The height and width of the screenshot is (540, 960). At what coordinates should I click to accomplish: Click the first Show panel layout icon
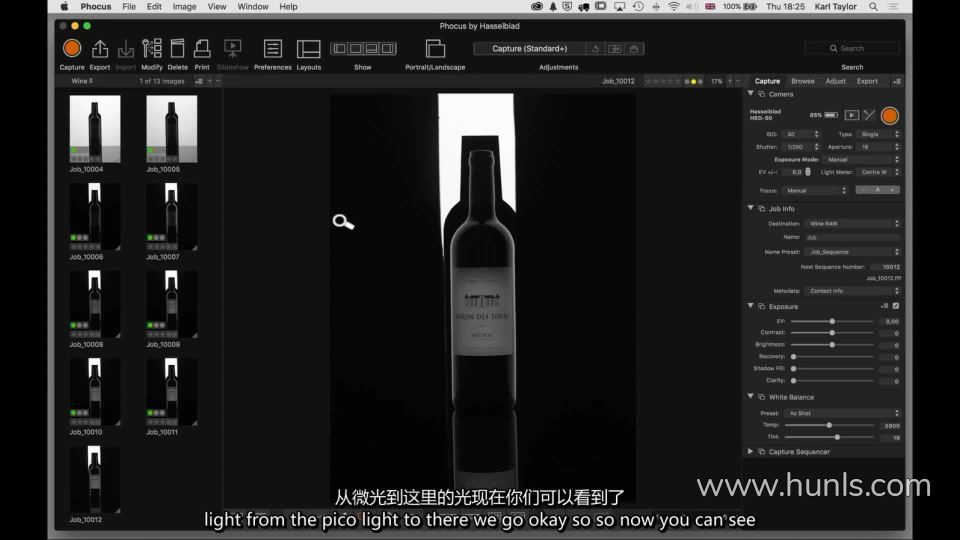point(340,48)
